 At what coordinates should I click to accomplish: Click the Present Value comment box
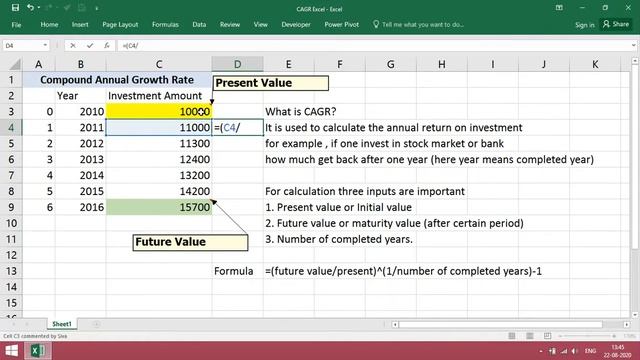point(271,83)
